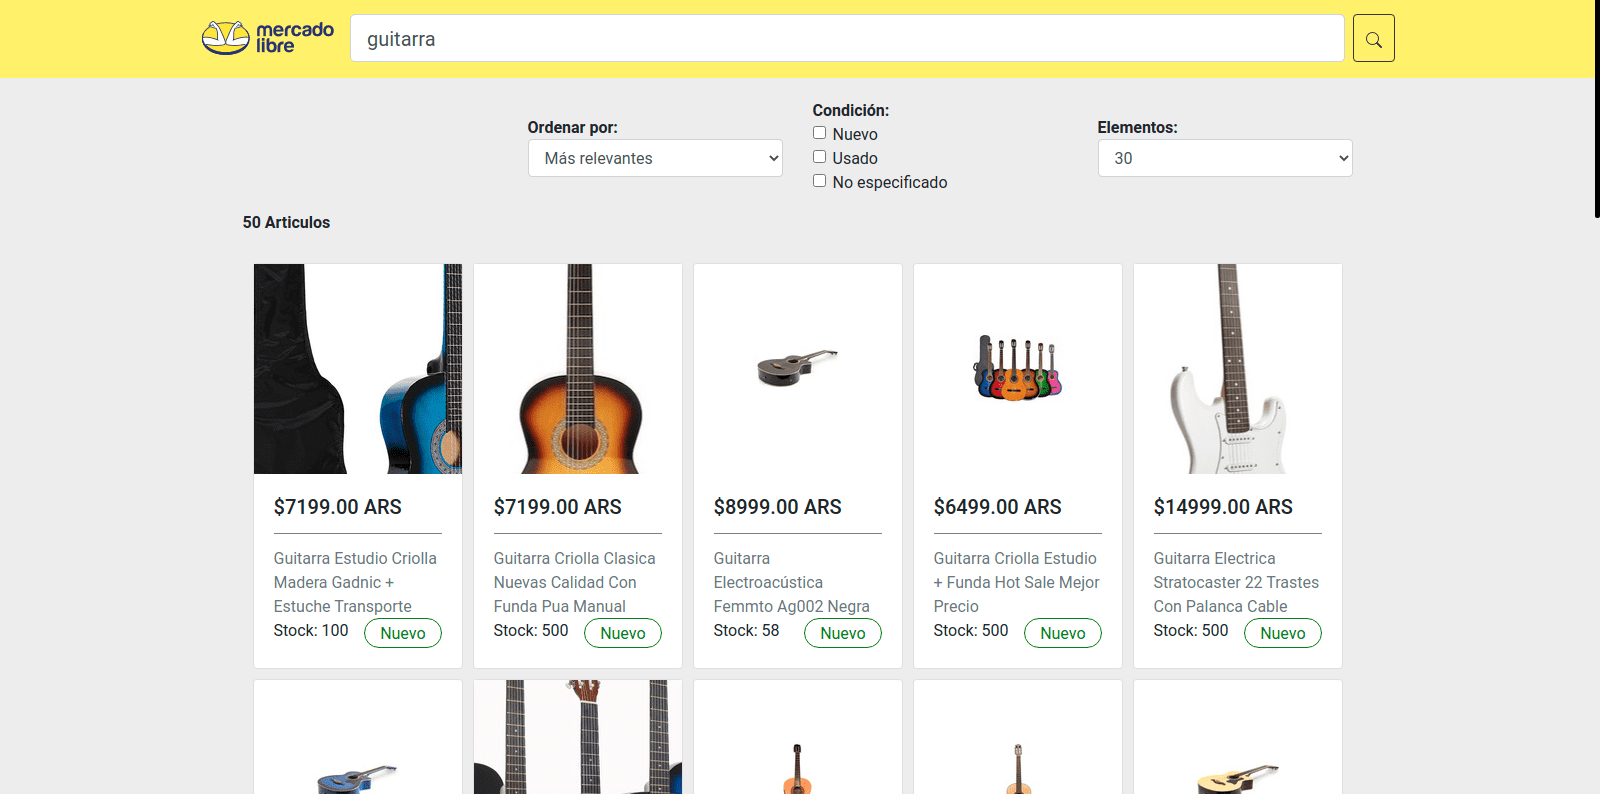
Task: Click the white Stratocaster guitar image
Action: click(x=1238, y=369)
